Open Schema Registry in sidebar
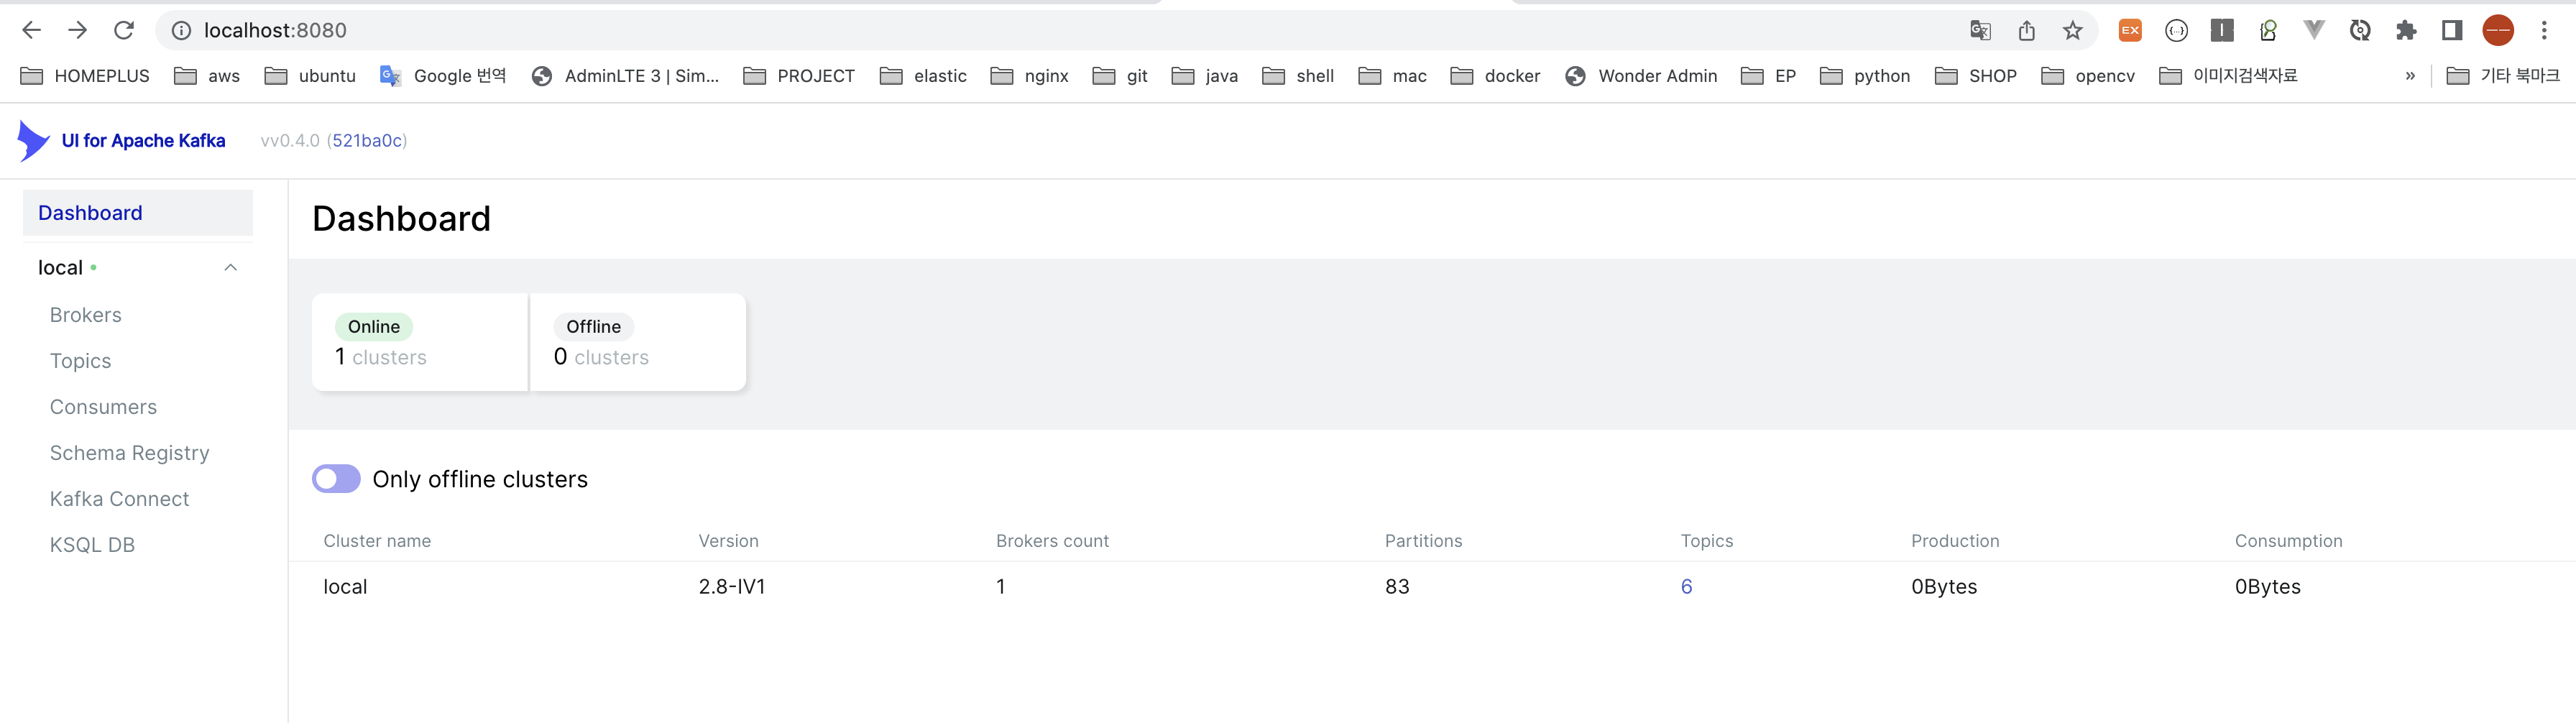This screenshot has height=723, width=2576. coord(130,453)
